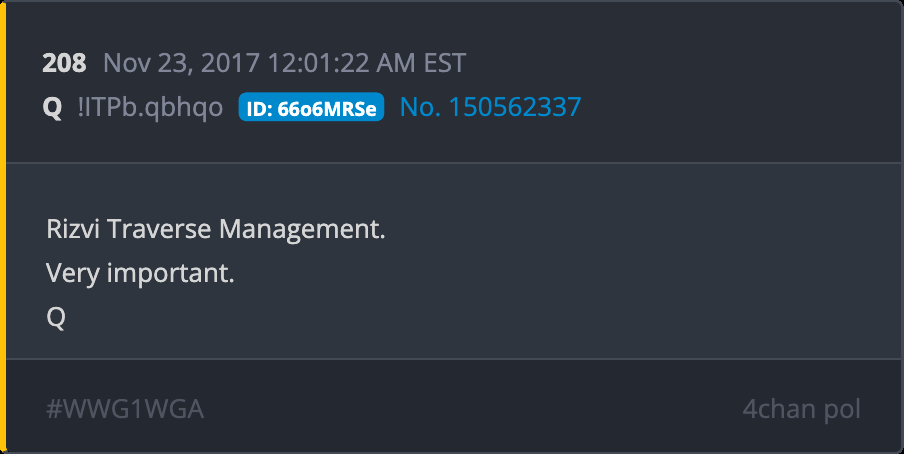Click the yellow accent bar on left edge

(3, 227)
